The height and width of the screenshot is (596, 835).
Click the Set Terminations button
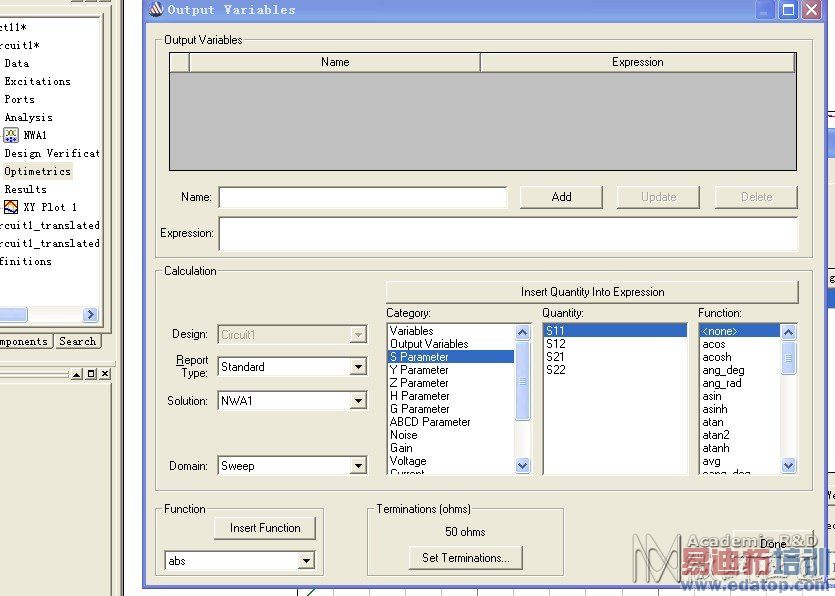[x=465, y=558]
